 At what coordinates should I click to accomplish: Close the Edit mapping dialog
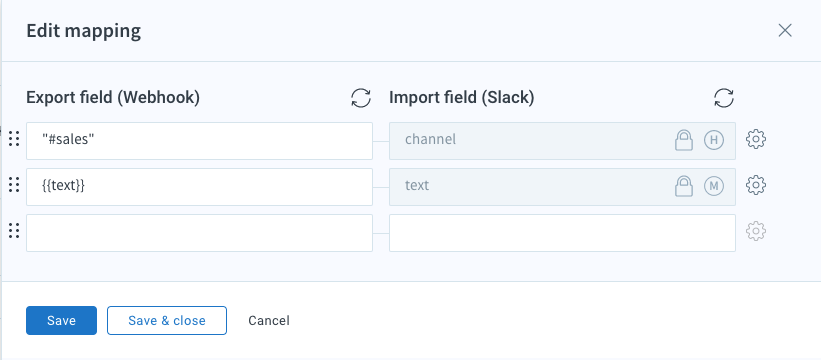click(x=785, y=30)
